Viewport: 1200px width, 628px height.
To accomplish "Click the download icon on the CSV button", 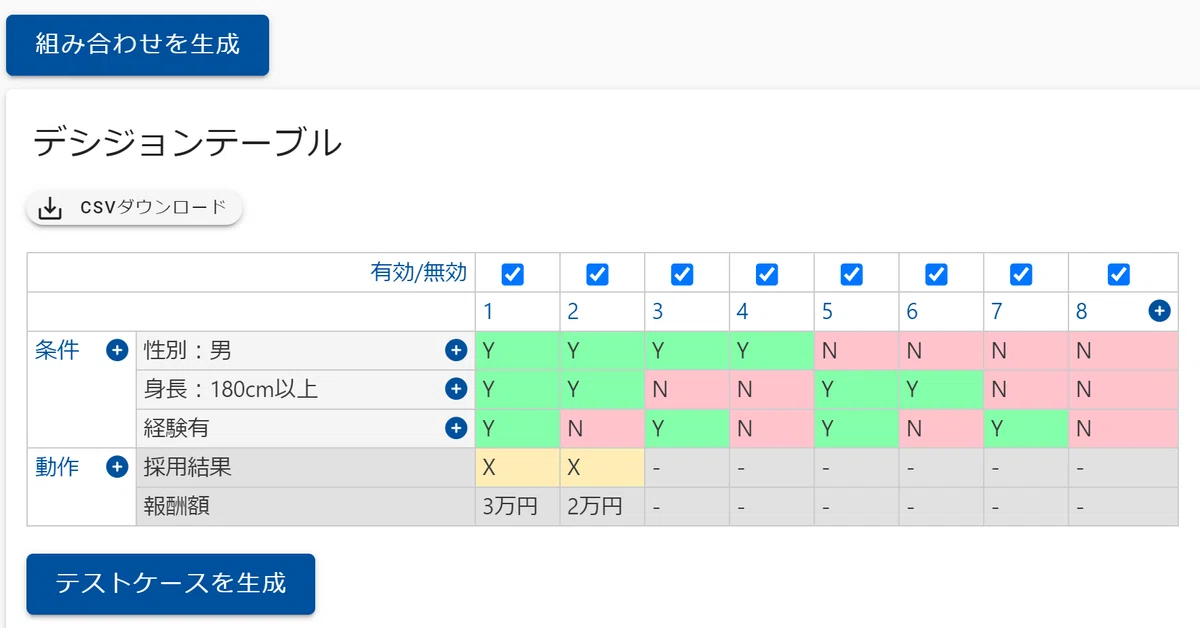I will 50,208.
